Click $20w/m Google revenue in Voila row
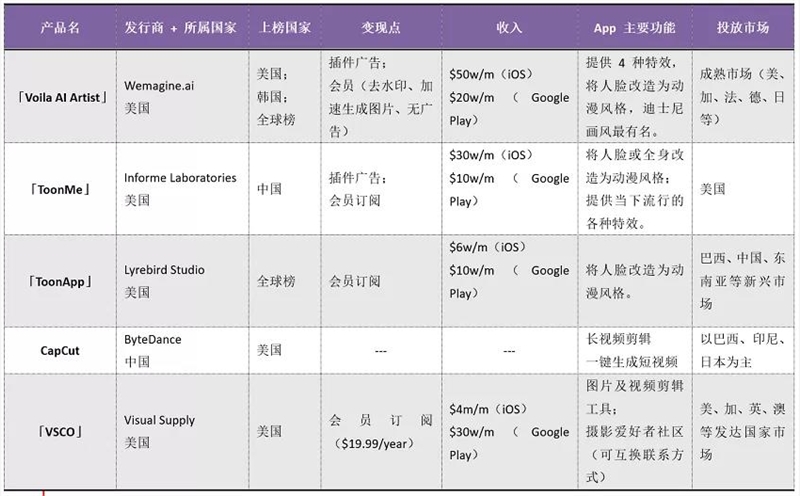 tap(509, 97)
